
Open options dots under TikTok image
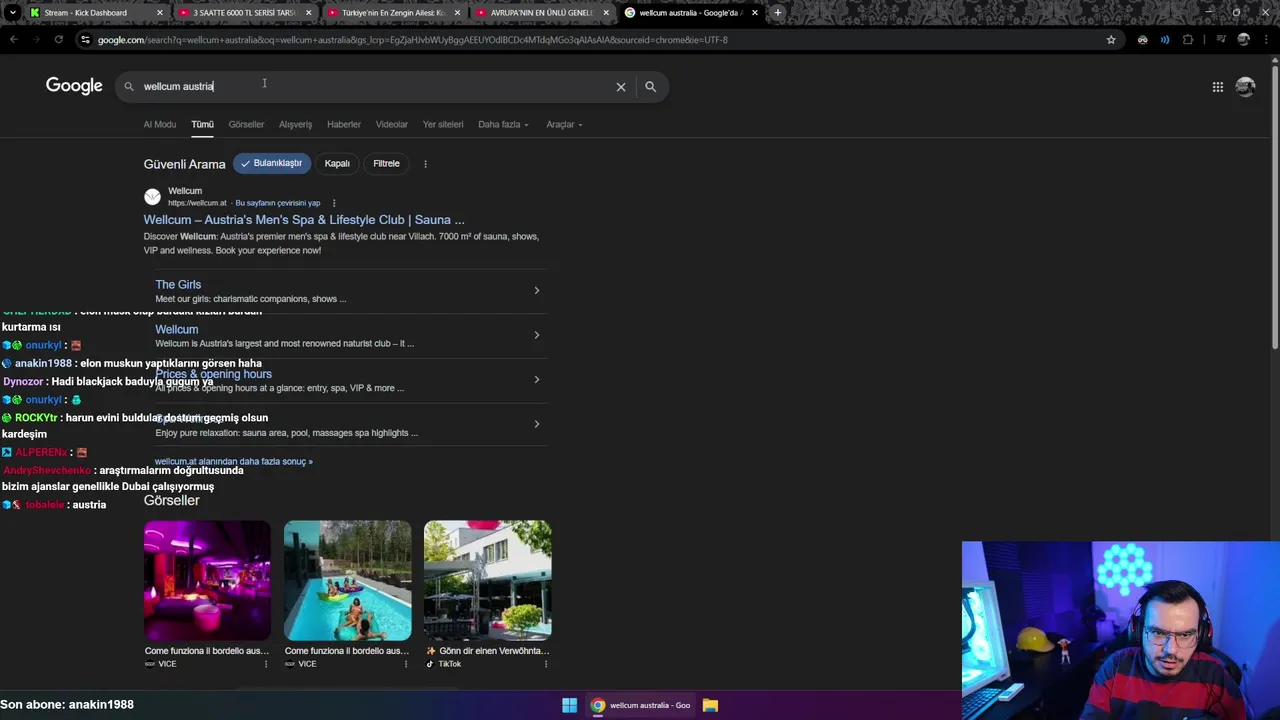point(546,664)
